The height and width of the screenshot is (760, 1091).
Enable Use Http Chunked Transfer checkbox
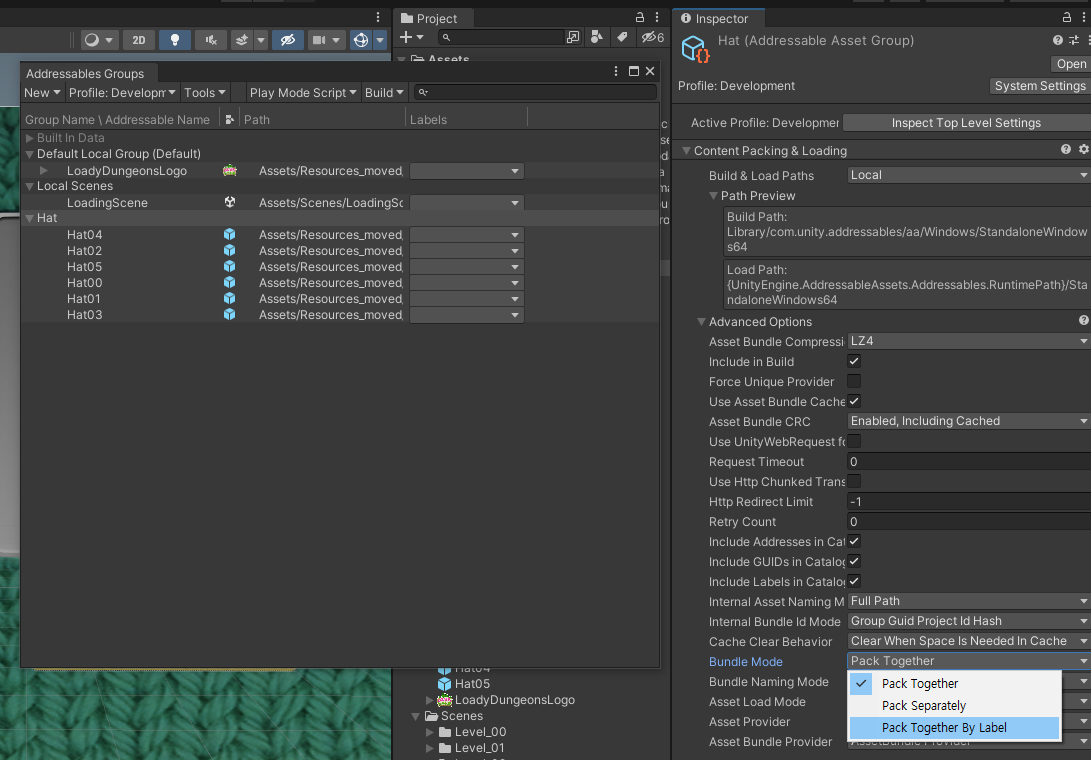coord(854,482)
